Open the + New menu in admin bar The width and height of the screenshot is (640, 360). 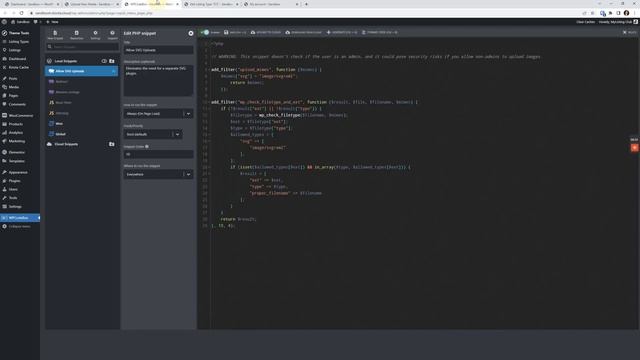pos(52,22)
